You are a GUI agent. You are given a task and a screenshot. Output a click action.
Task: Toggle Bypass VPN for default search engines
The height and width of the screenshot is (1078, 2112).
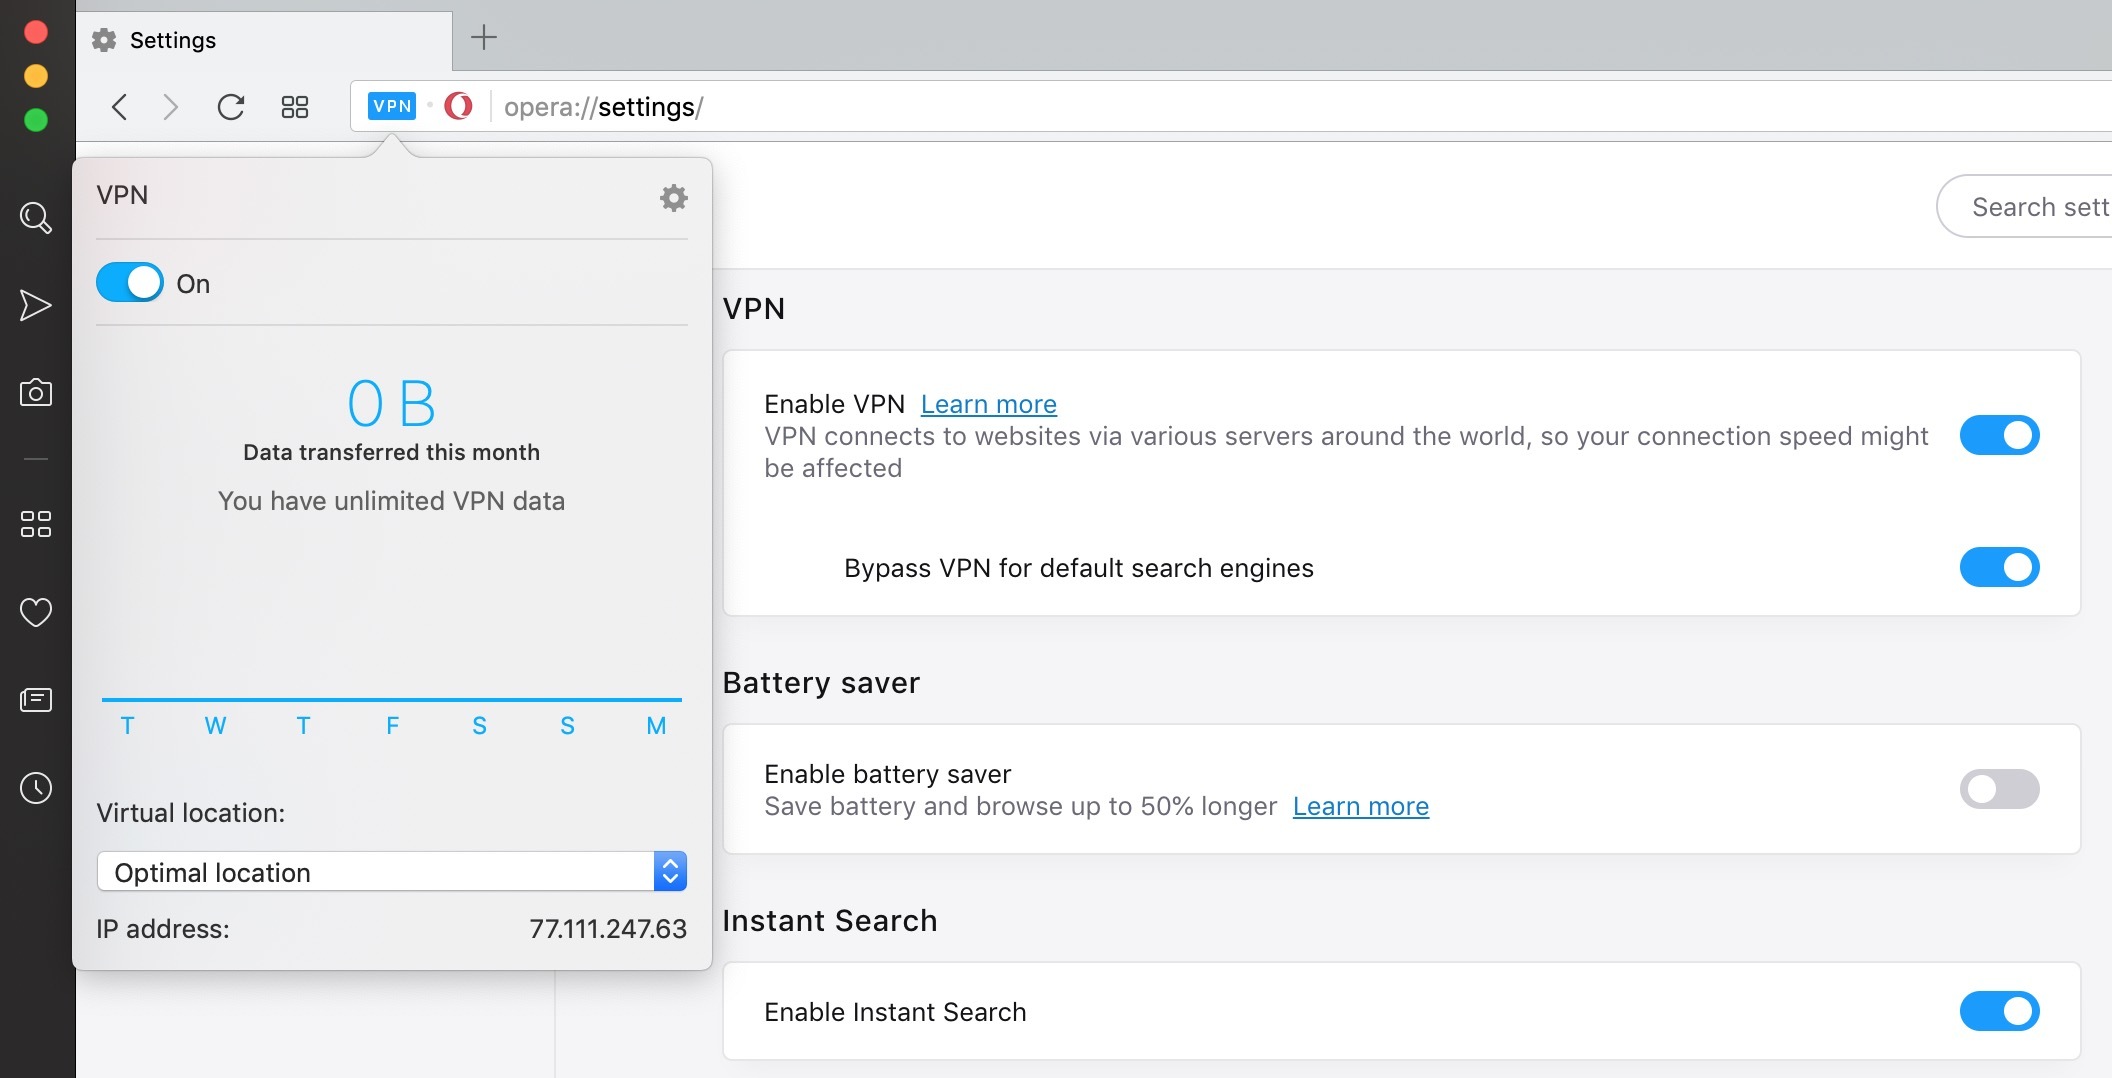coord(1999,568)
